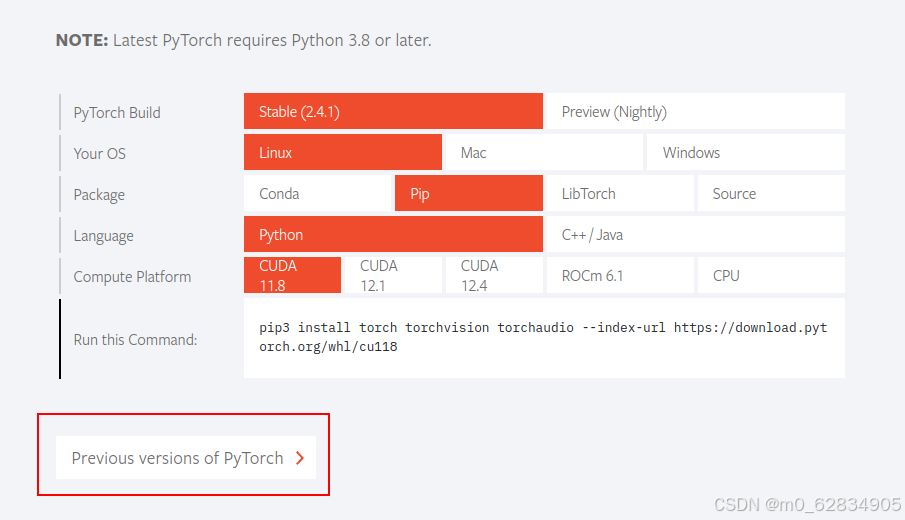Viewport: 905px width, 520px height.
Task: Choose Windows as your OS
Action: [x=746, y=152]
